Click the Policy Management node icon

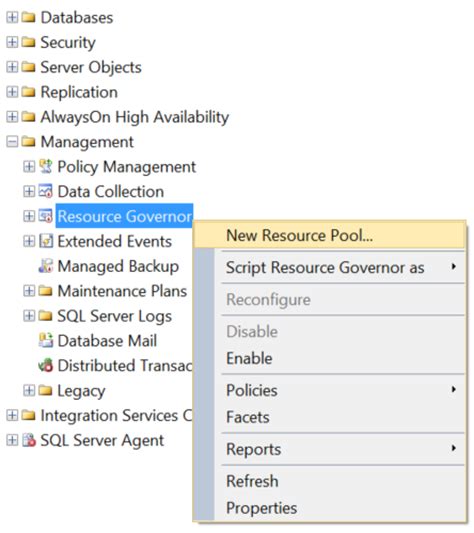tap(46, 166)
